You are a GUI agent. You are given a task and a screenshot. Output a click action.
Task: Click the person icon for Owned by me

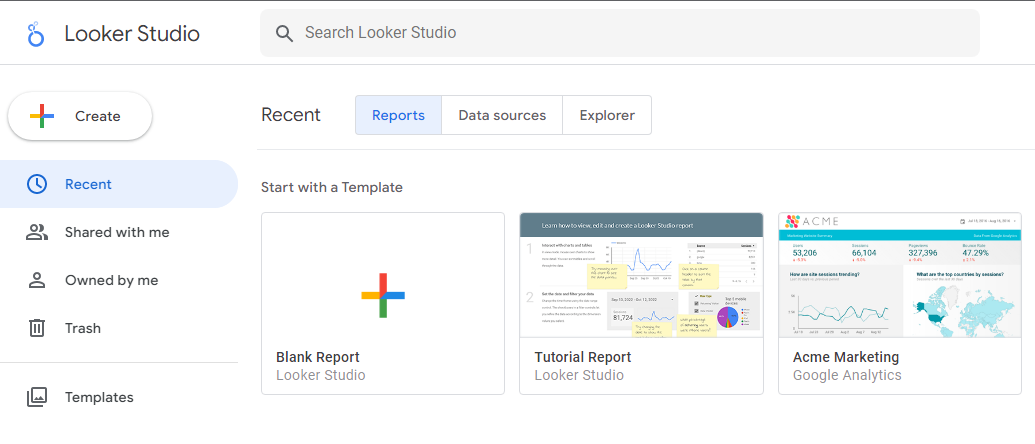coord(36,280)
